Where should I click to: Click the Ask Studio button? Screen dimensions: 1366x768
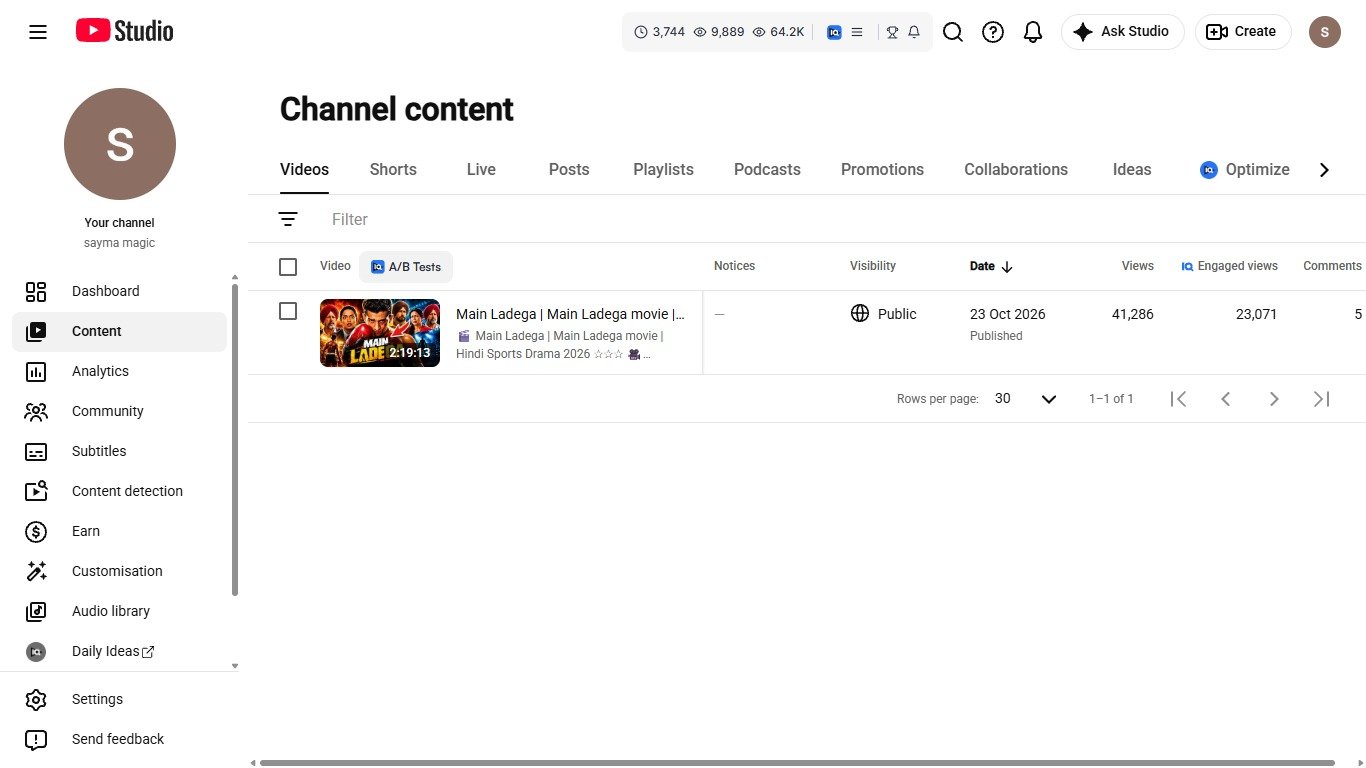click(x=1122, y=32)
